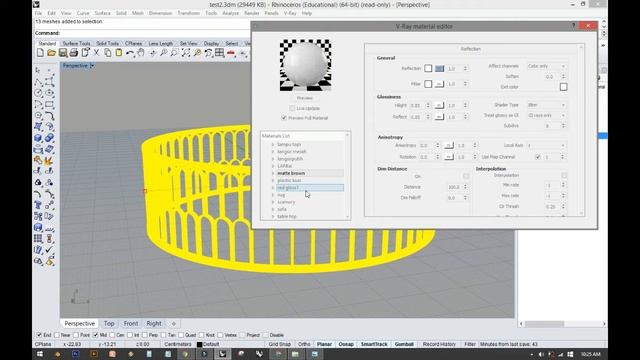
Task: Expand the table top material
Action: coord(273,216)
